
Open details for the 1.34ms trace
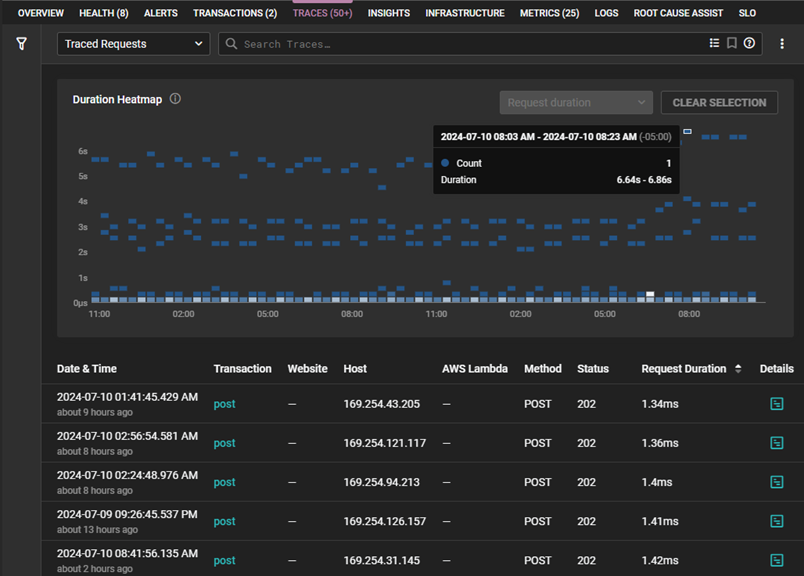(777, 404)
